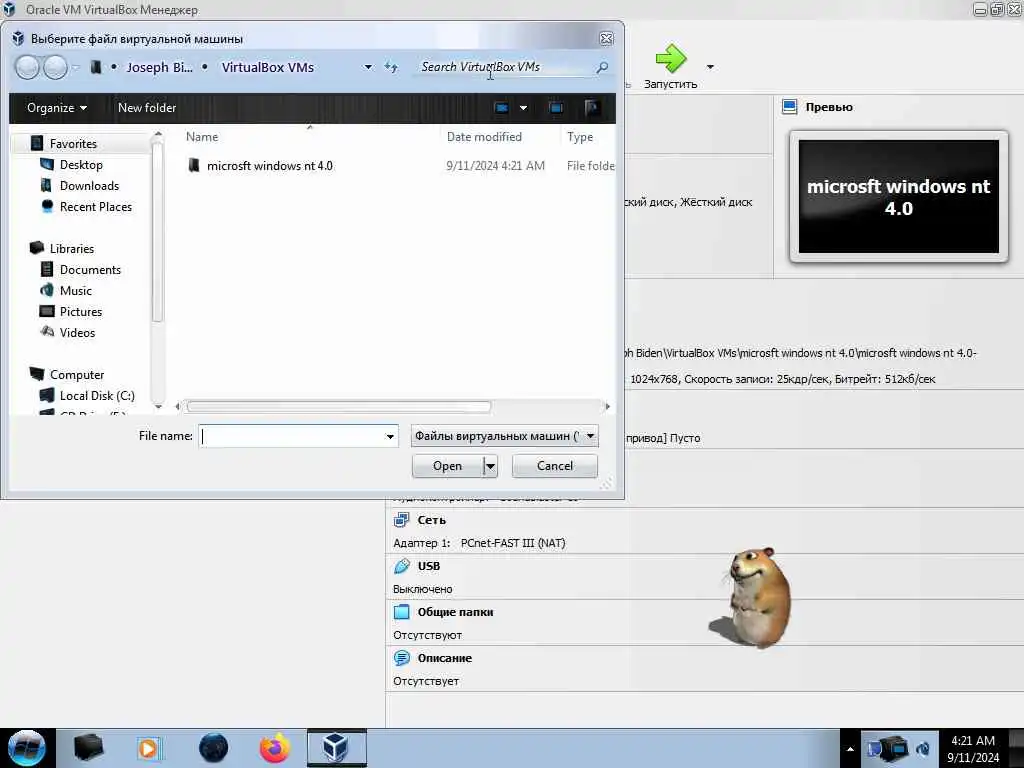Click navigation pane scroll down arrow
This screenshot has width=1024, height=768.
pos(157,406)
